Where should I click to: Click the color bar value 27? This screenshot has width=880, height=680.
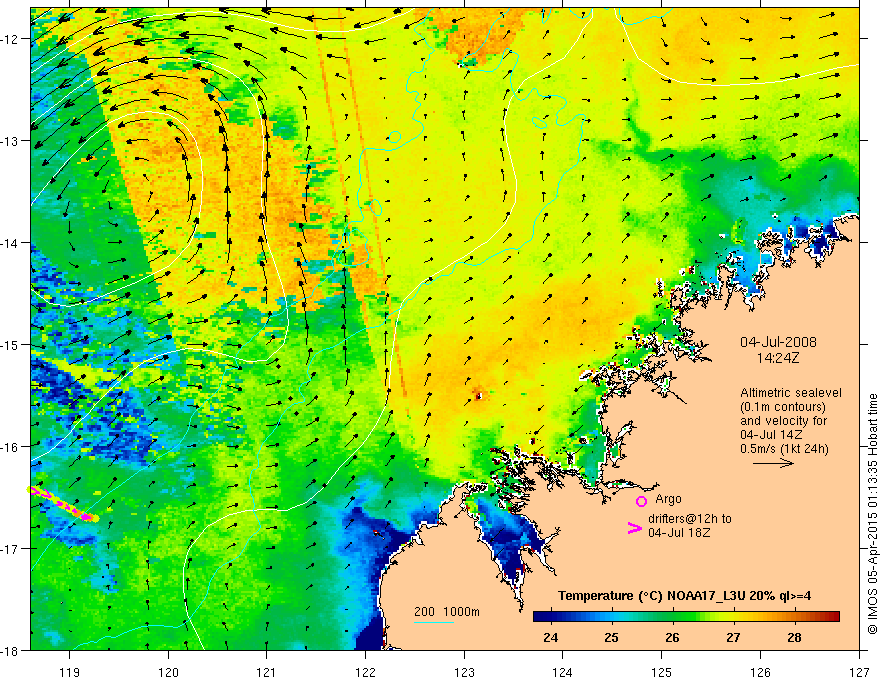733,637
